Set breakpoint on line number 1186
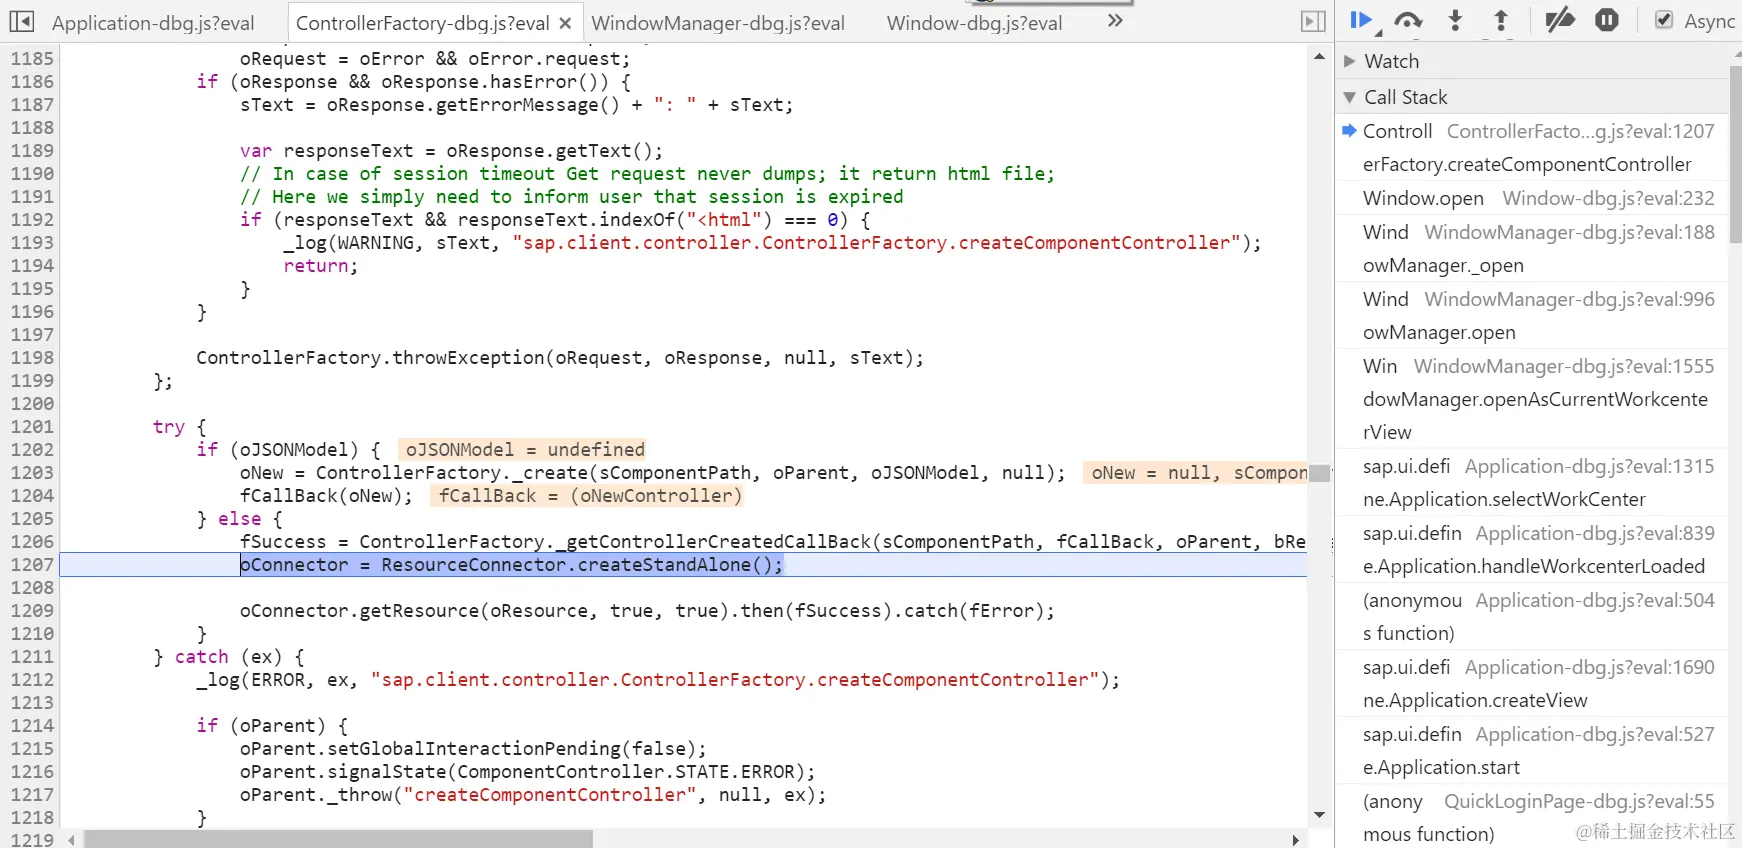Viewport: 1742px width, 848px height. [32, 82]
